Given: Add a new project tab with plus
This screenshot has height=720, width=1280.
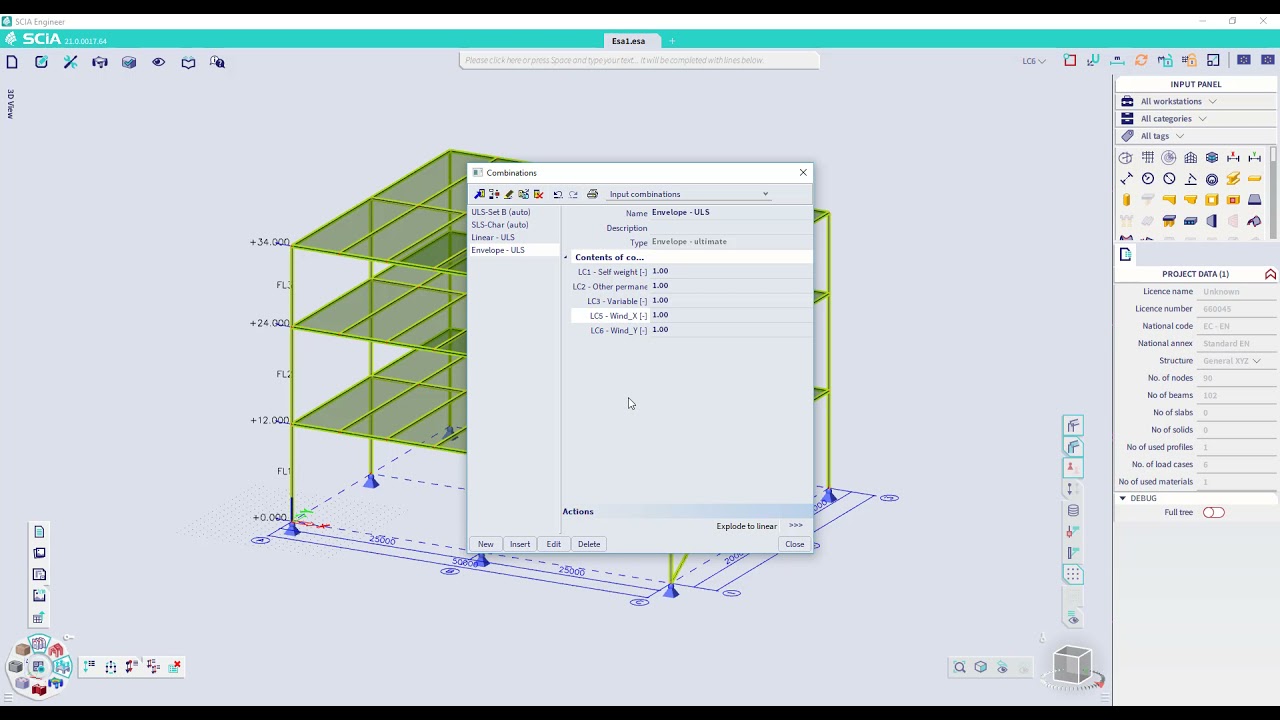Looking at the screenshot, I should [672, 41].
